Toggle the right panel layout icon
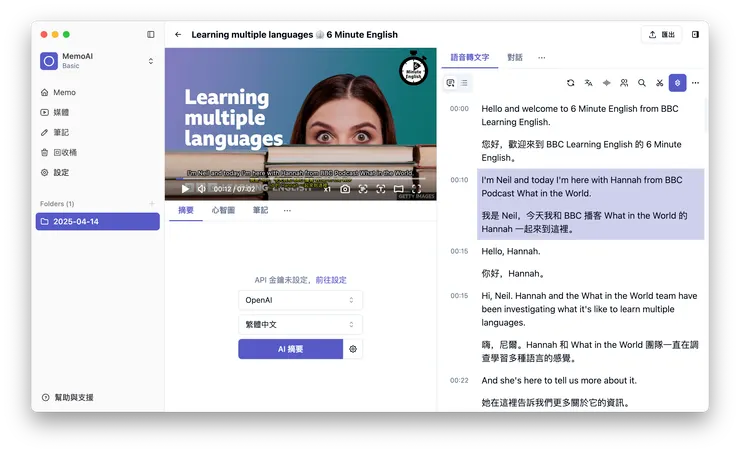740x453 pixels. point(695,34)
